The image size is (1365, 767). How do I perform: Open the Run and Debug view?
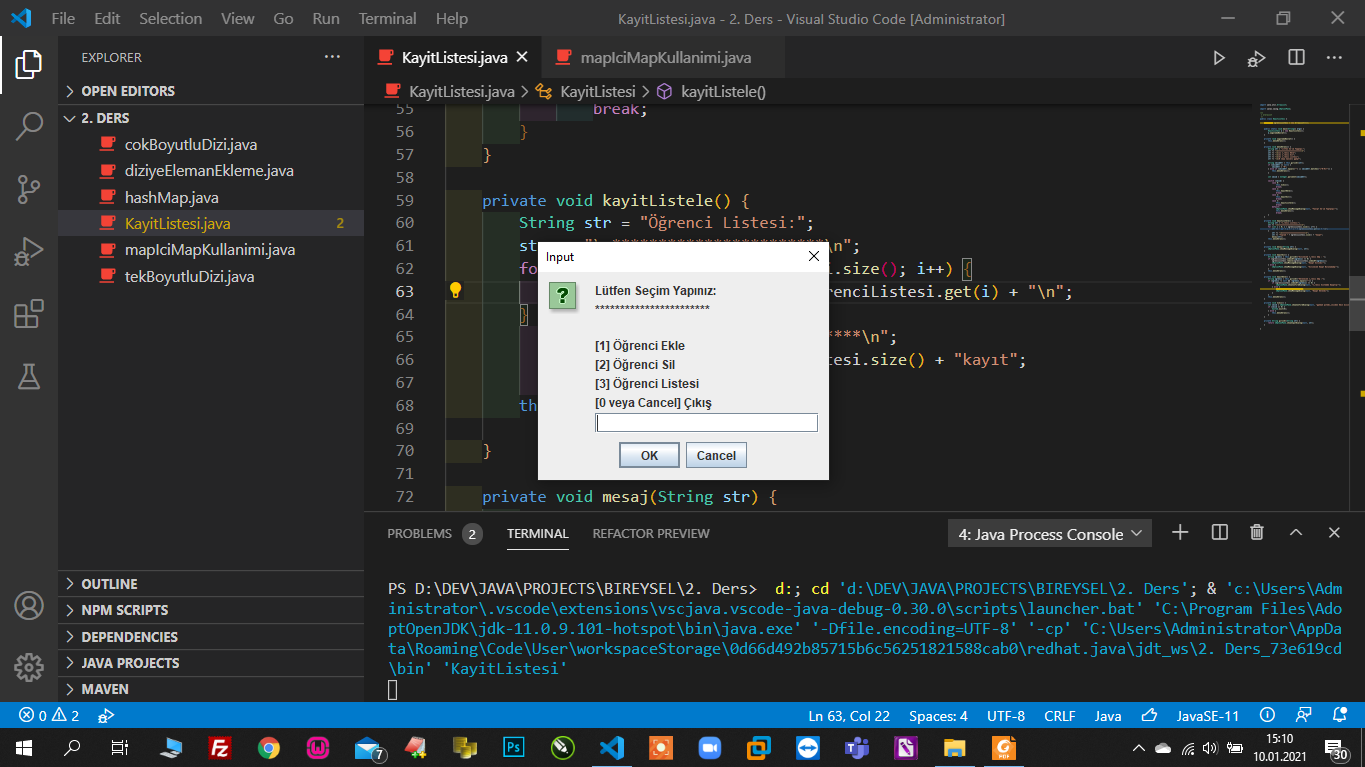coord(29,252)
